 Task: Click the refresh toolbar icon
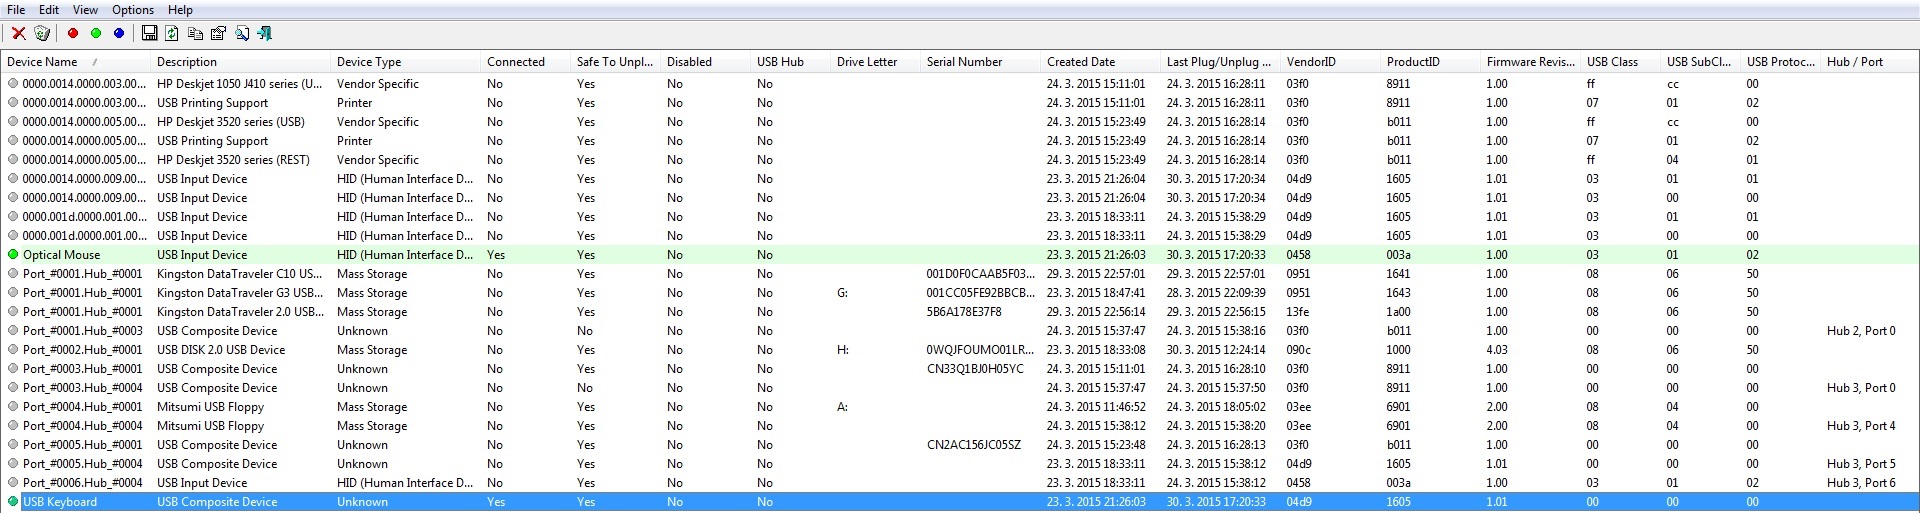pos(172,33)
